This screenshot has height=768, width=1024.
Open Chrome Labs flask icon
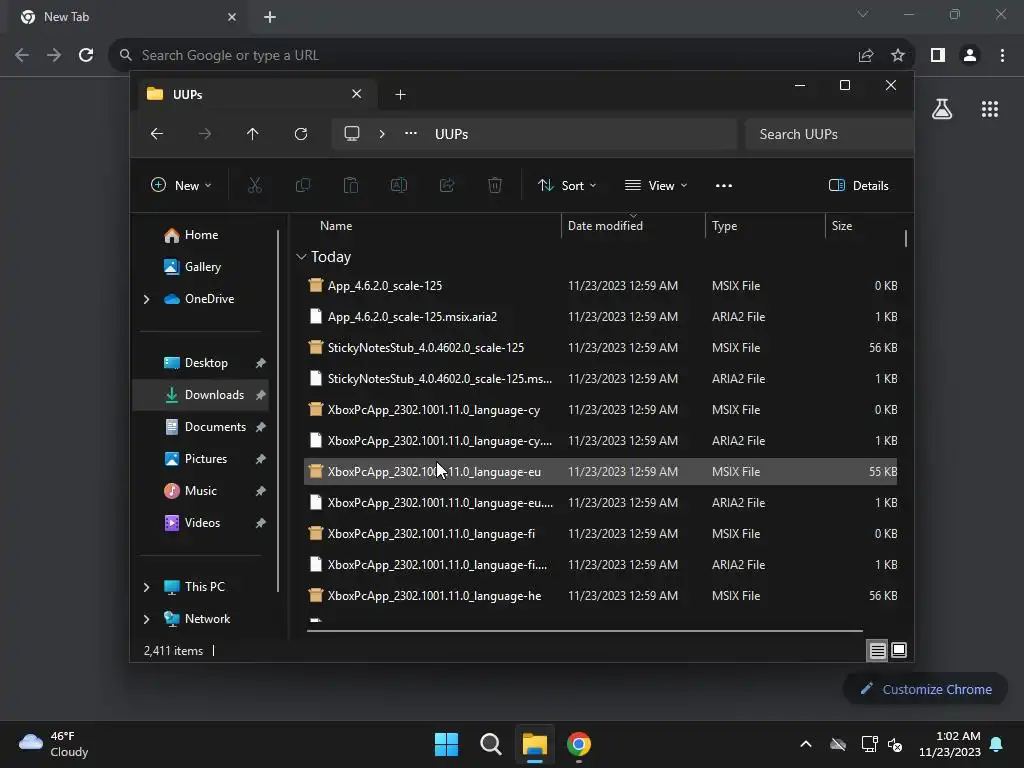tap(942, 109)
